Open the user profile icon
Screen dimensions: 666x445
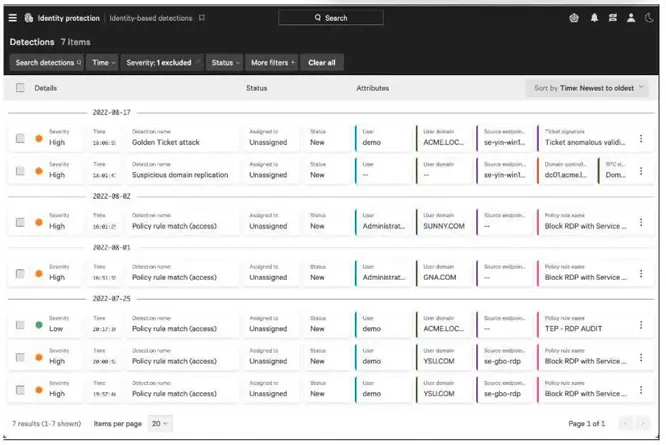(x=631, y=18)
